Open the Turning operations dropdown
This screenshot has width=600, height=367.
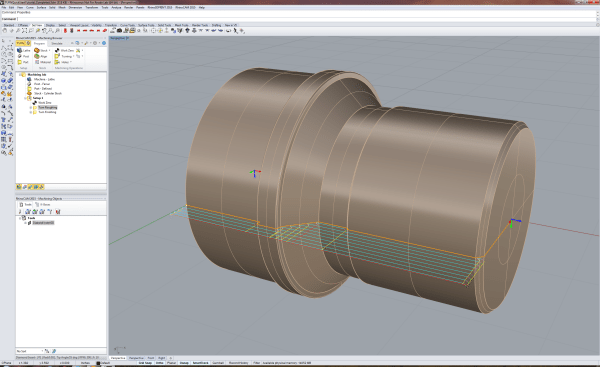(x=73, y=56)
